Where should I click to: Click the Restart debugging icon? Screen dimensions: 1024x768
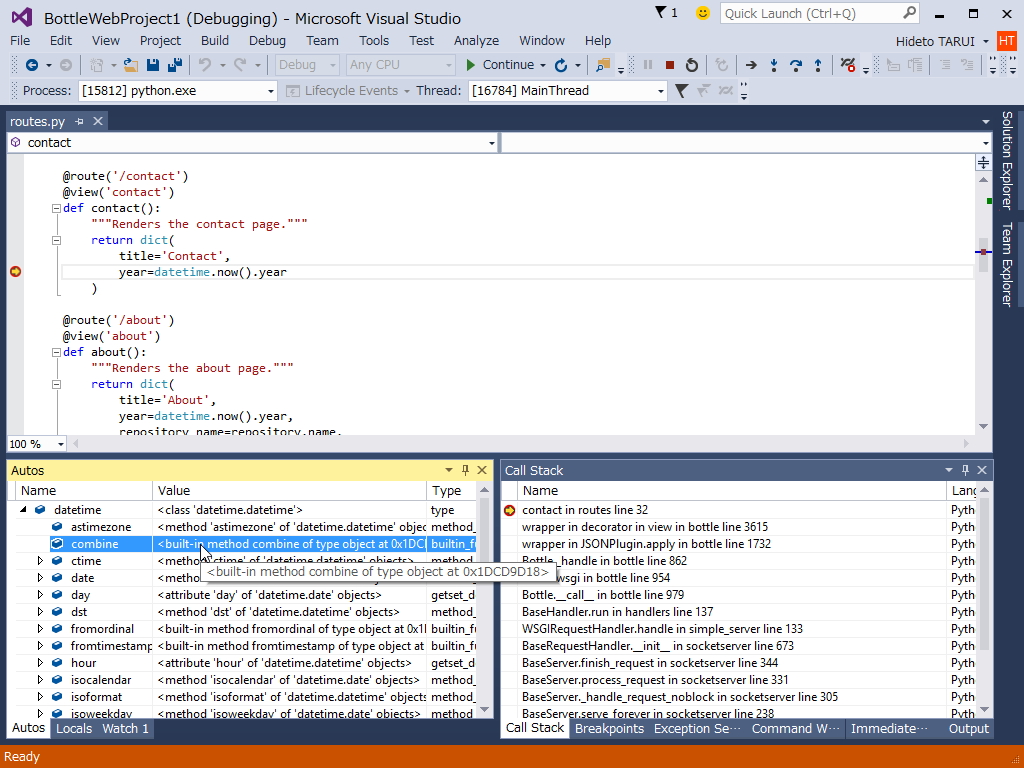click(691, 65)
